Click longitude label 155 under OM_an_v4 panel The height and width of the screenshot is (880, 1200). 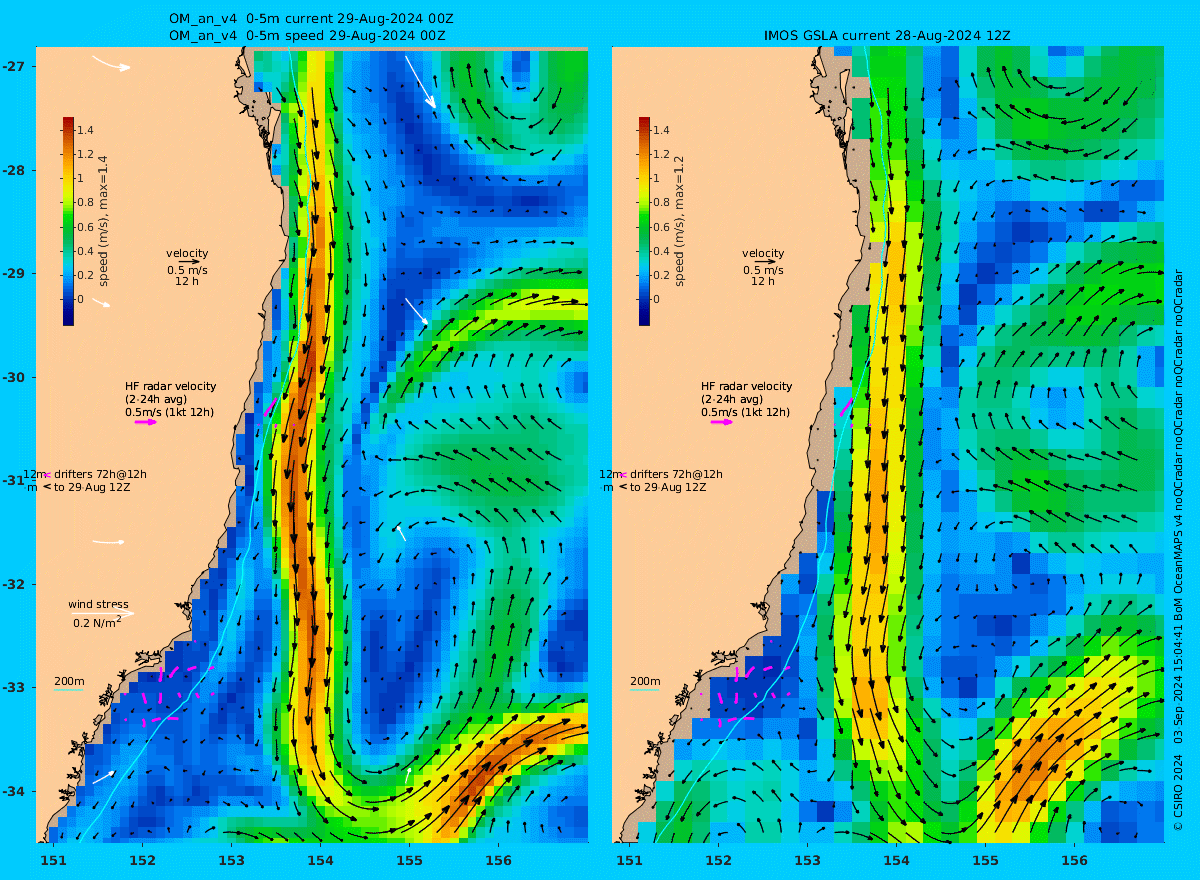click(409, 861)
